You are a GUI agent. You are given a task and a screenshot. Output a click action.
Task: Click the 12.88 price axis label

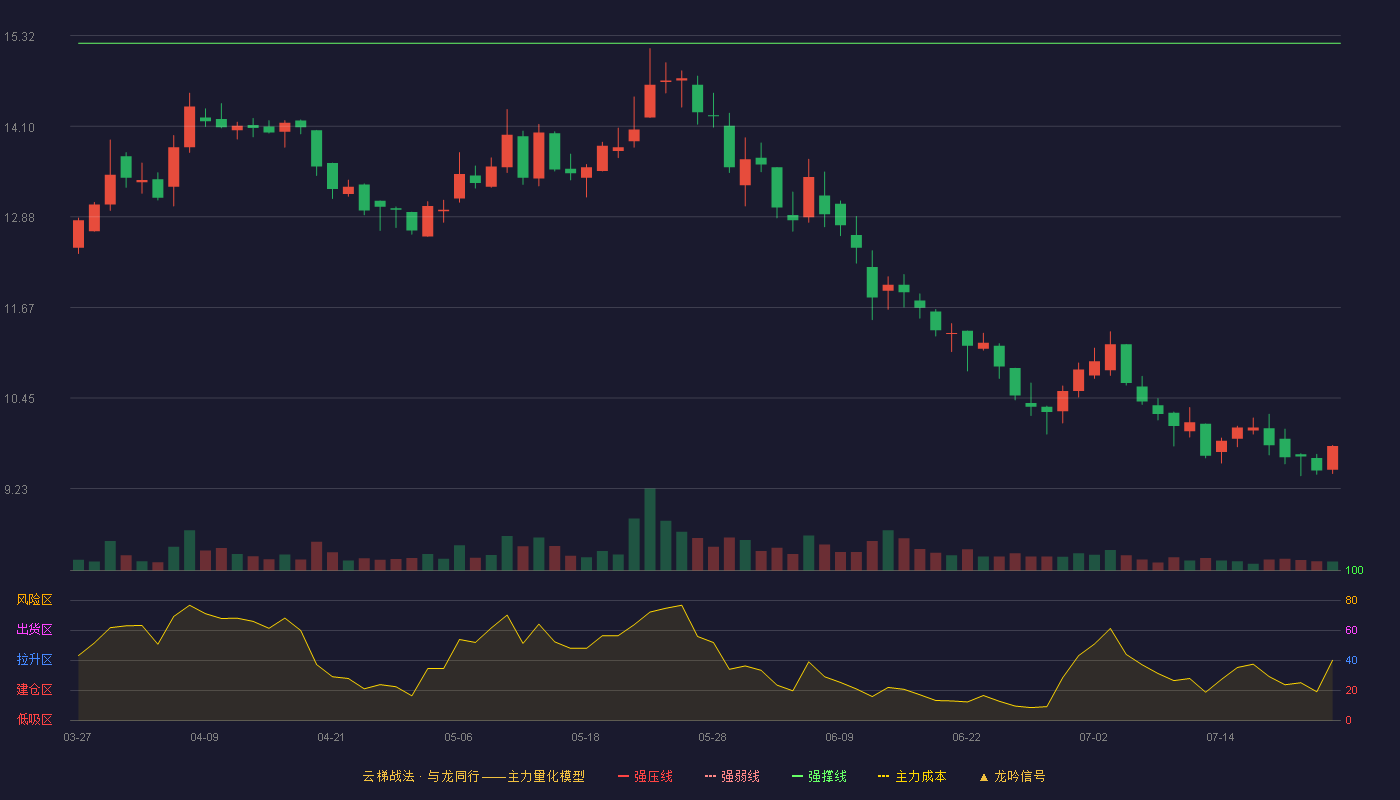pos(19,218)
